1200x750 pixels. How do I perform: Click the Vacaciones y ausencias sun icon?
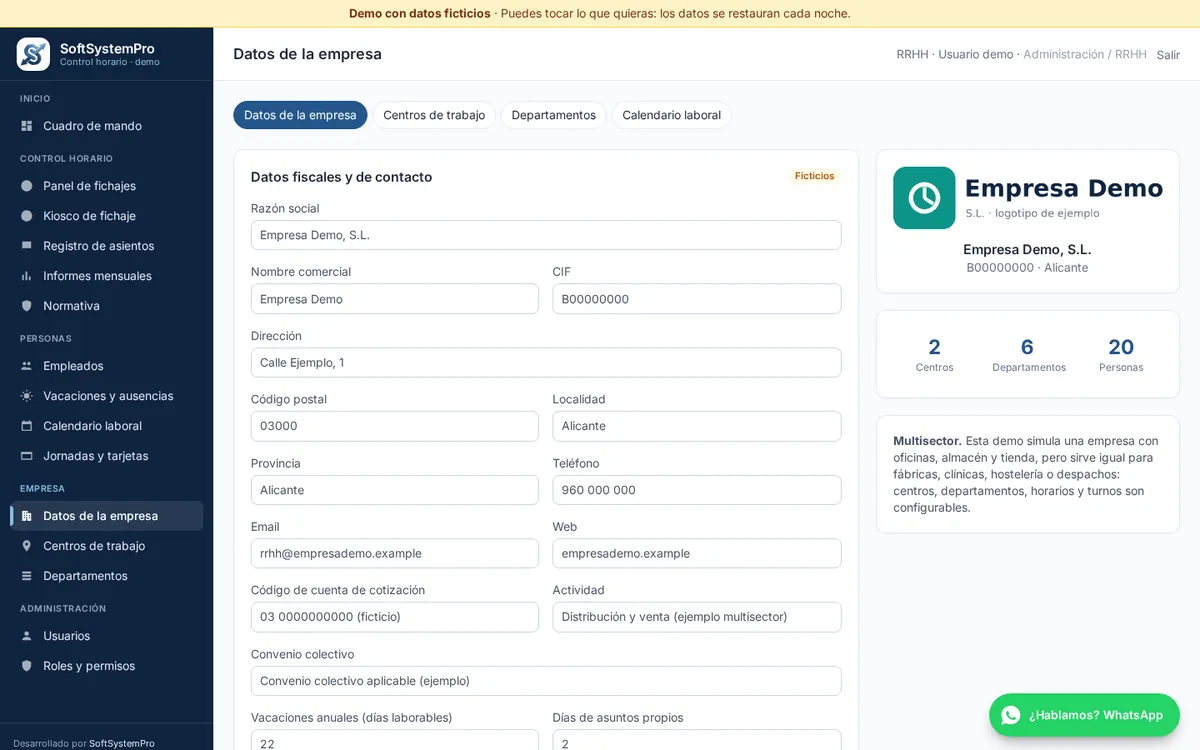click(27, 396)
